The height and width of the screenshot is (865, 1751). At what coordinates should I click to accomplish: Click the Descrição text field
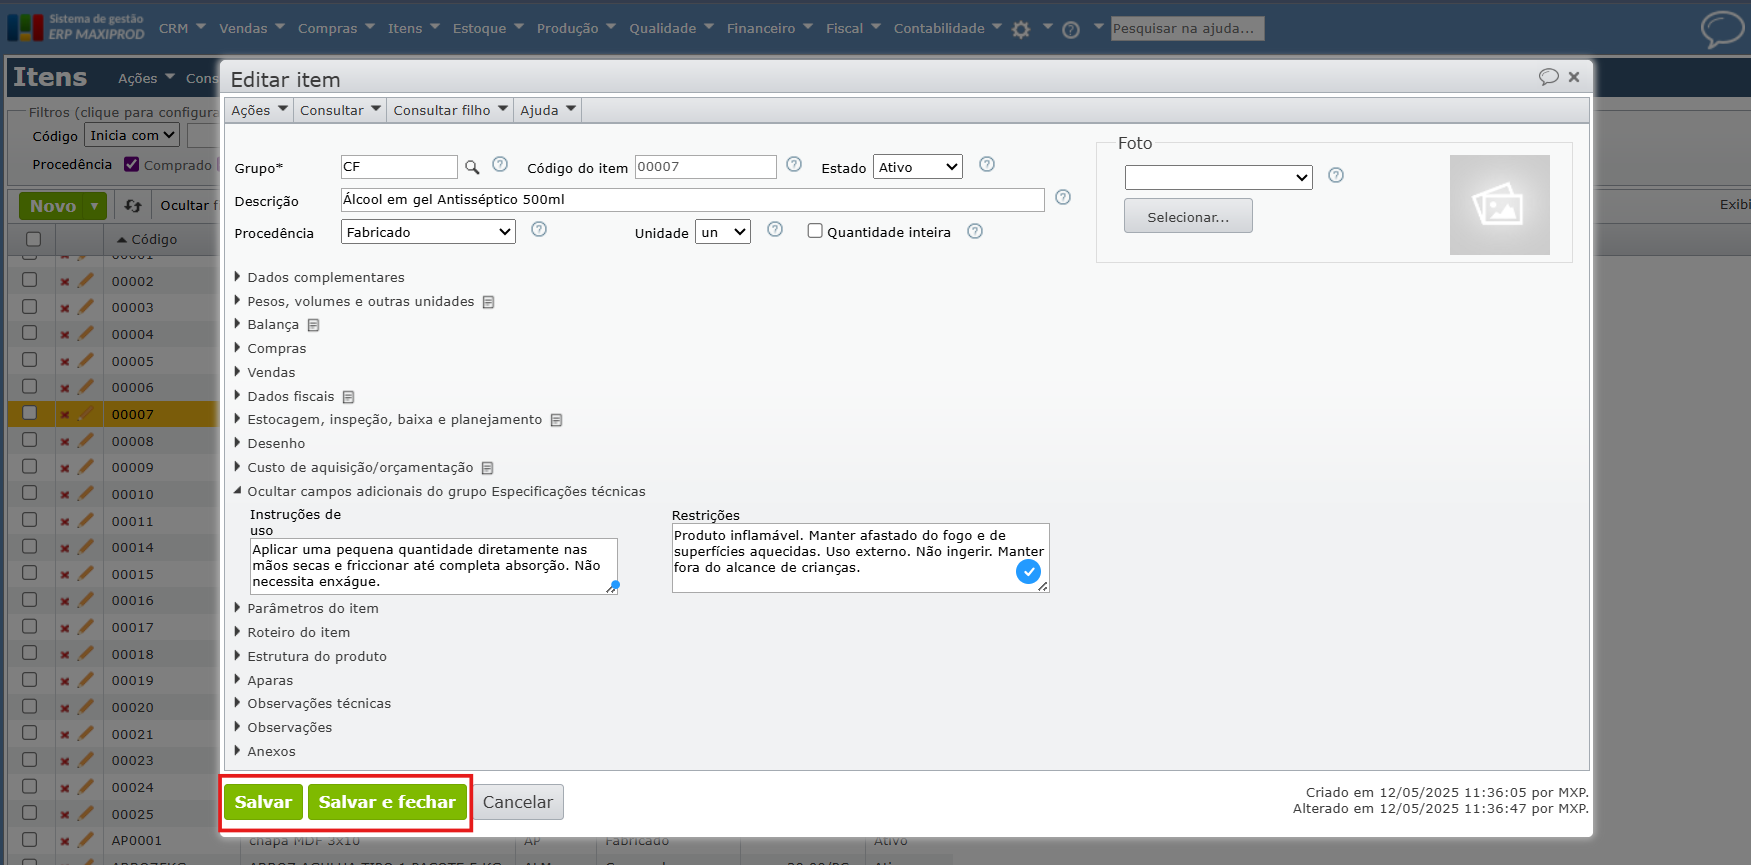(692, 200)
